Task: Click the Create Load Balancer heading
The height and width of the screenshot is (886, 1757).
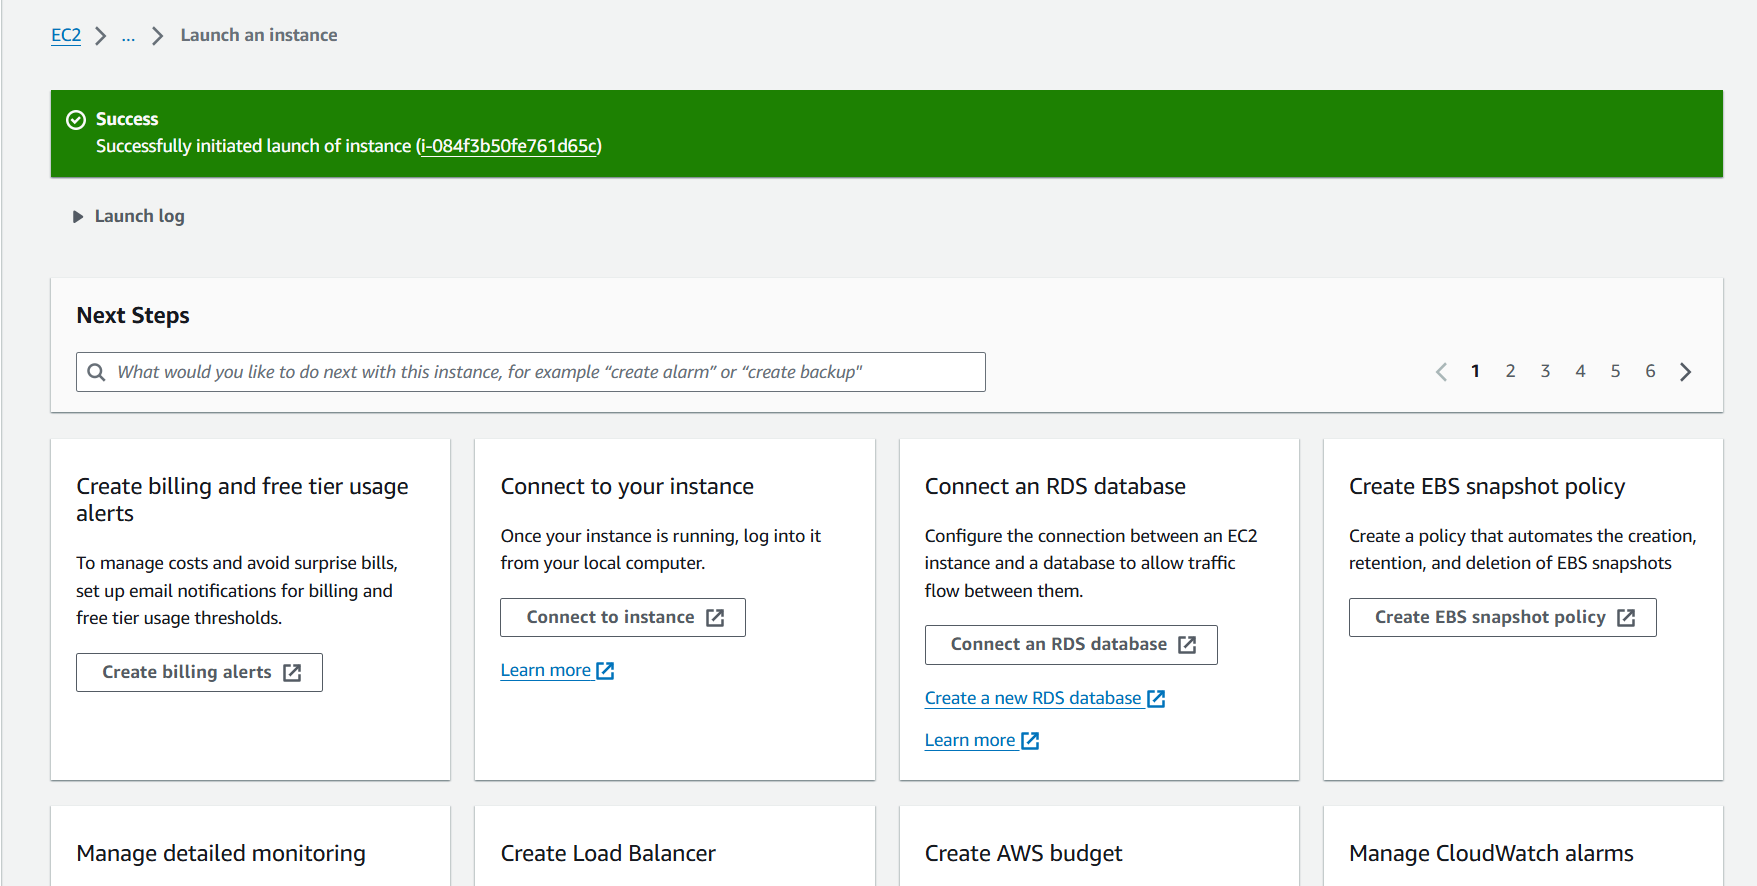Action: pos(608,853)
